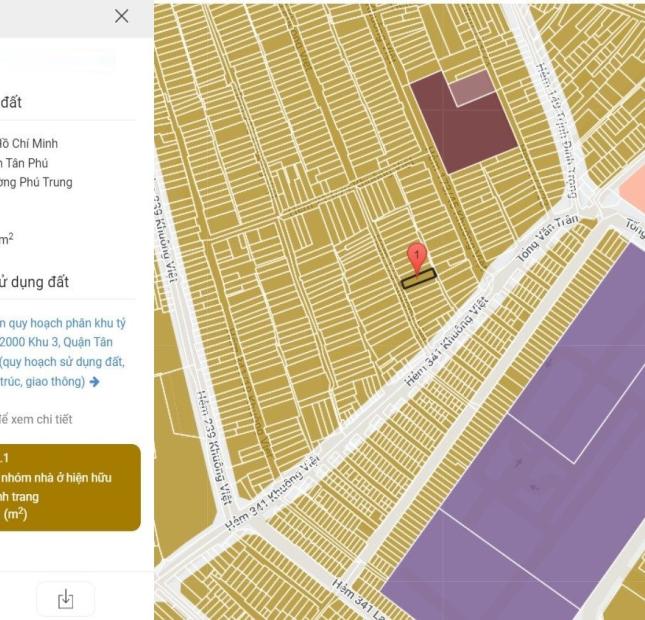Click the Hồ Chí Minh city text

coord(29,144)
